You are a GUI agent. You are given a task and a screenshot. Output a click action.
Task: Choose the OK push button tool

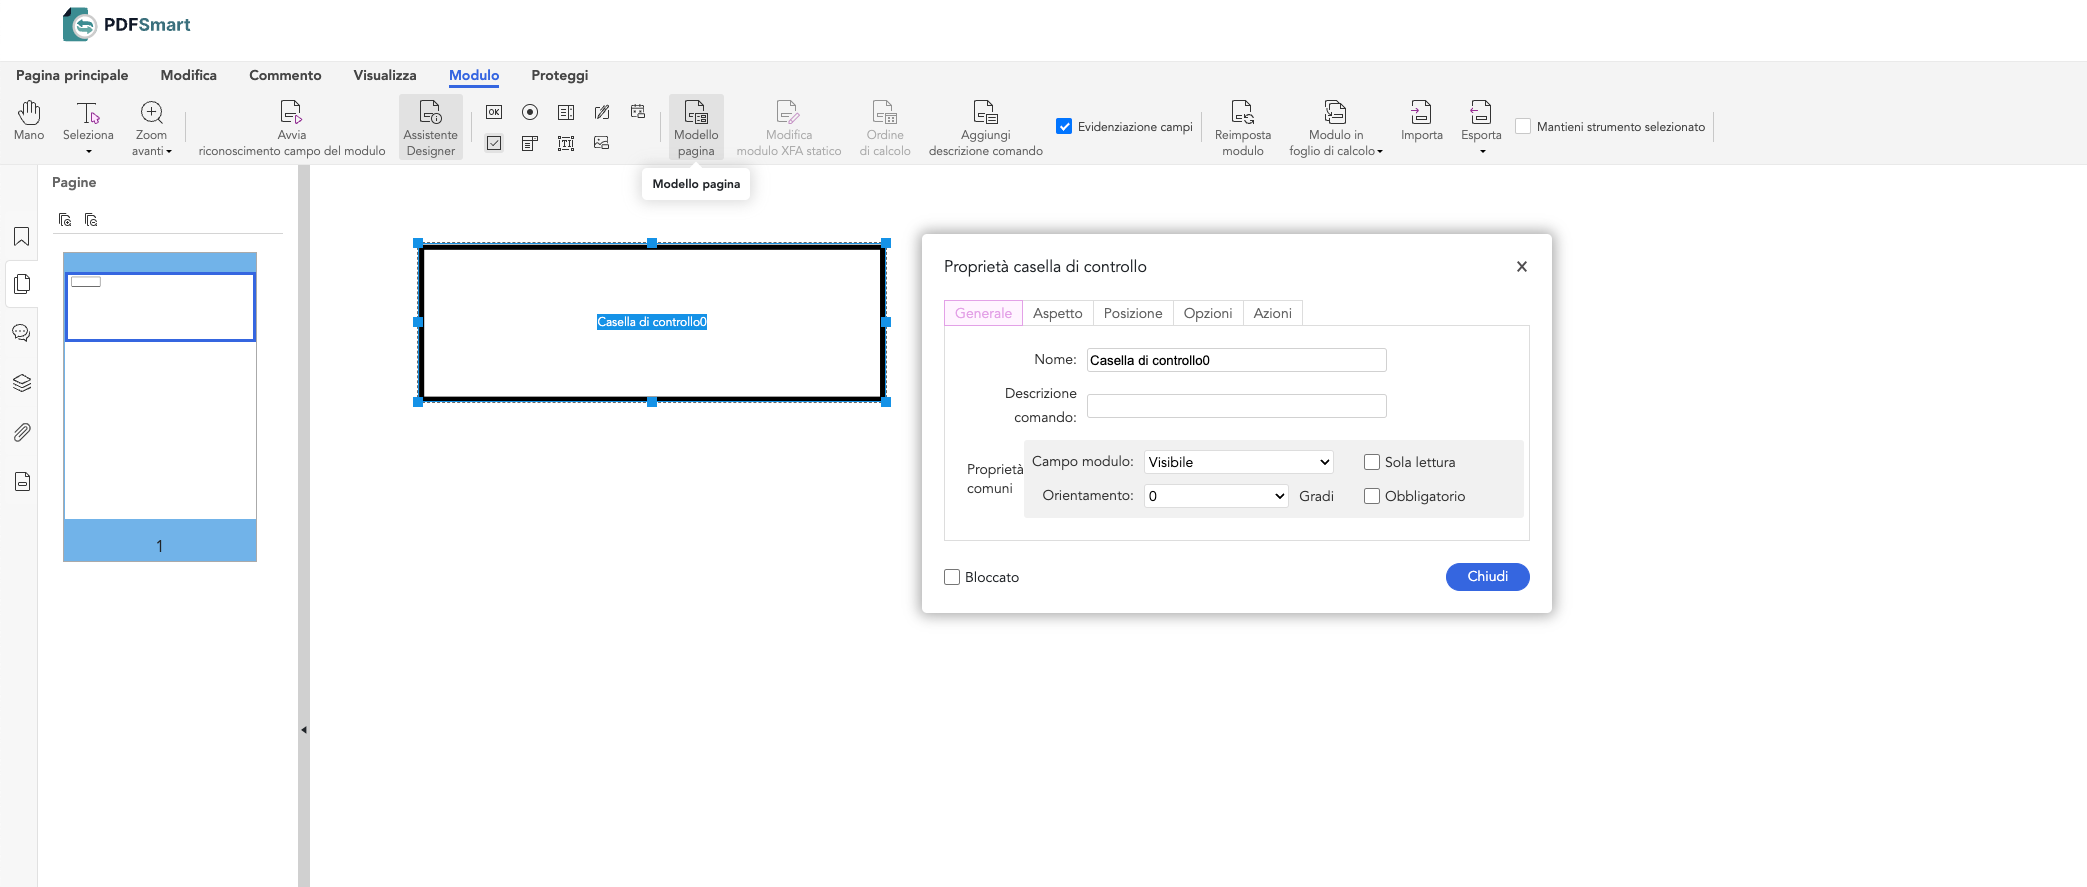tap(494, 112)
